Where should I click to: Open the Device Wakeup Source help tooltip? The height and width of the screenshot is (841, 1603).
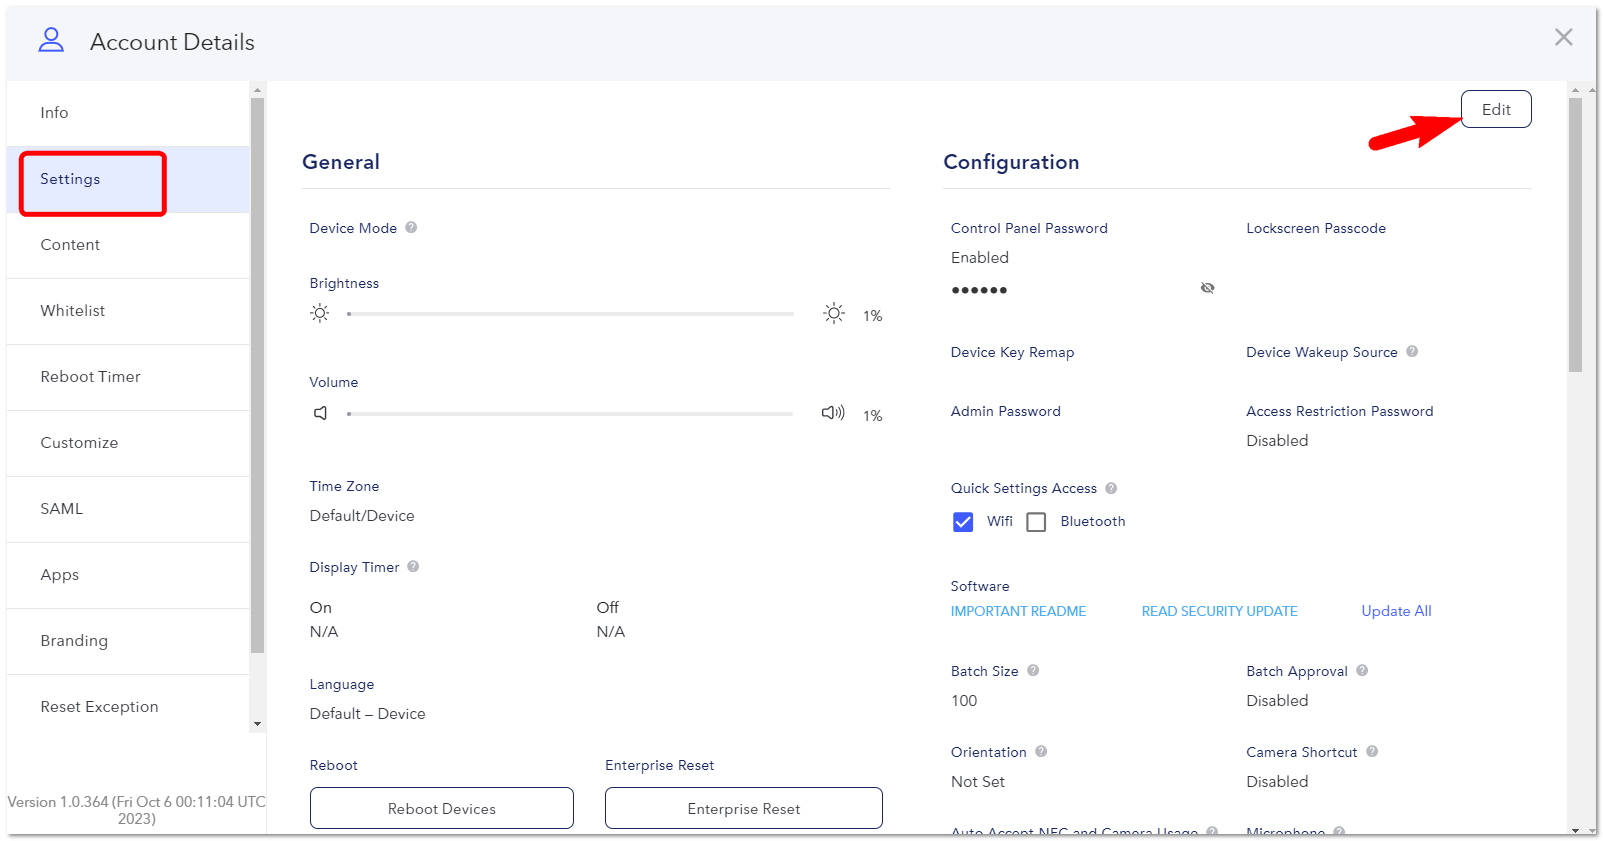[1412, 352]
